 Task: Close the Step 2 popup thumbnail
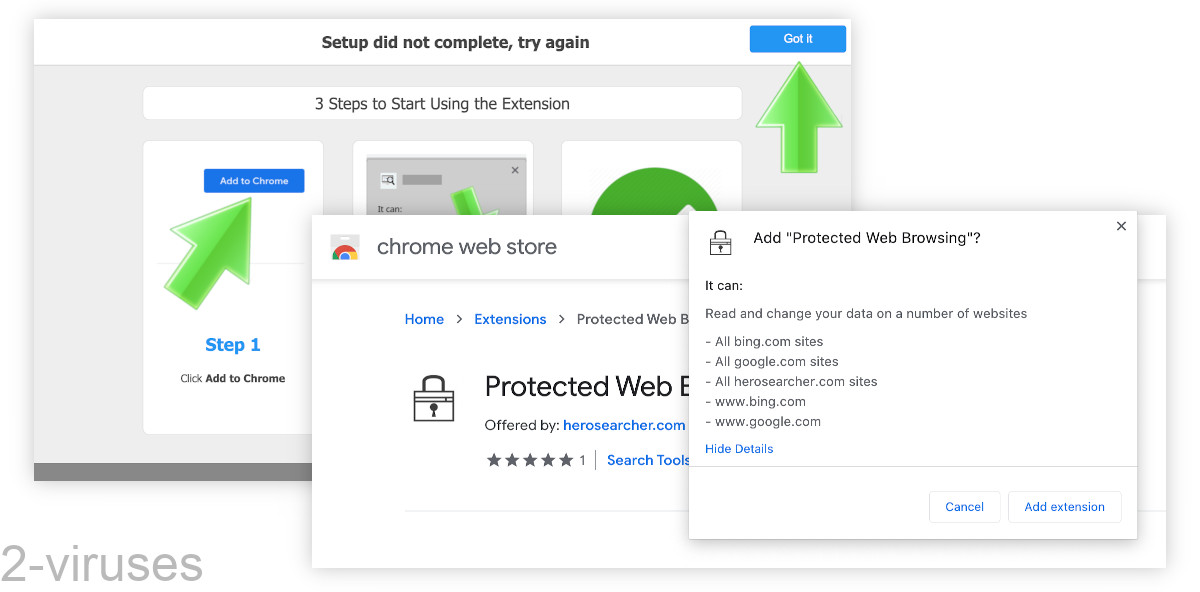click(x=515, y=169)
